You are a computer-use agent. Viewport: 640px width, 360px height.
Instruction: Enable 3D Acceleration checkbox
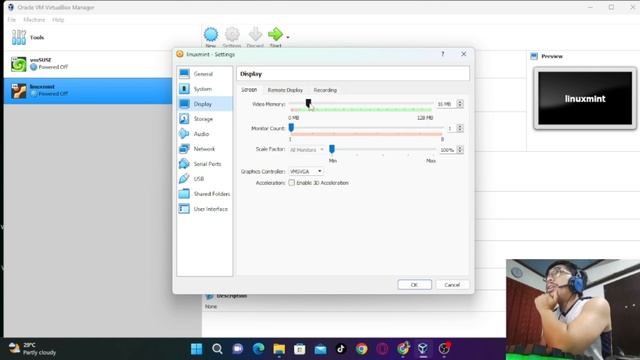pyautogui.click(x=291, y=183)
